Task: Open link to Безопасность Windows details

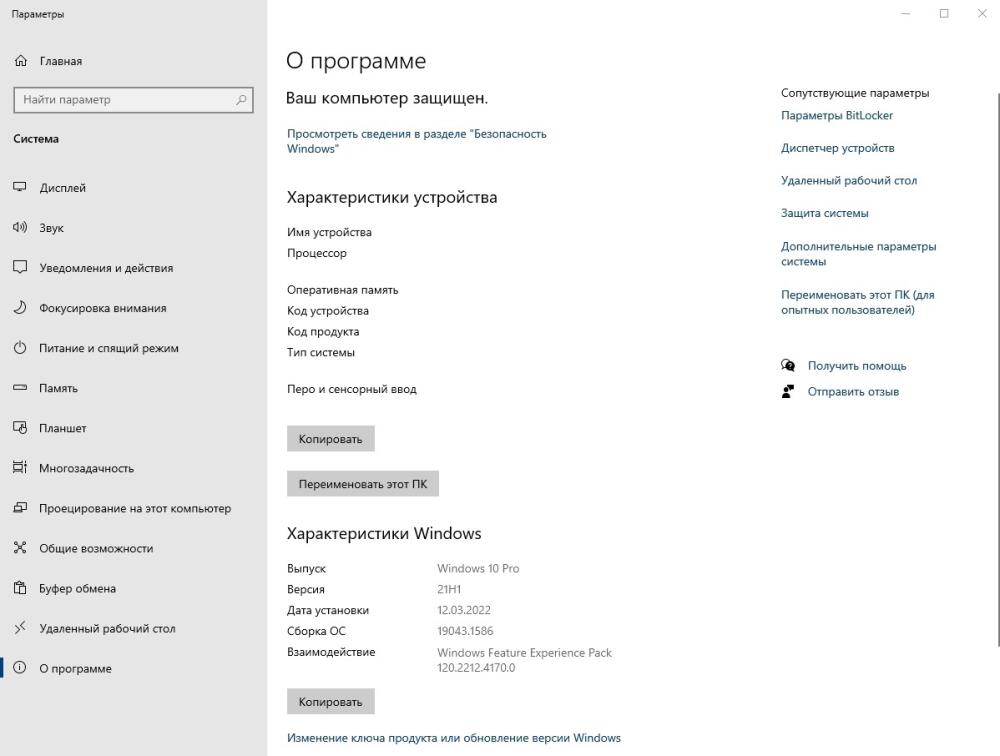Action: coord(416,141)
